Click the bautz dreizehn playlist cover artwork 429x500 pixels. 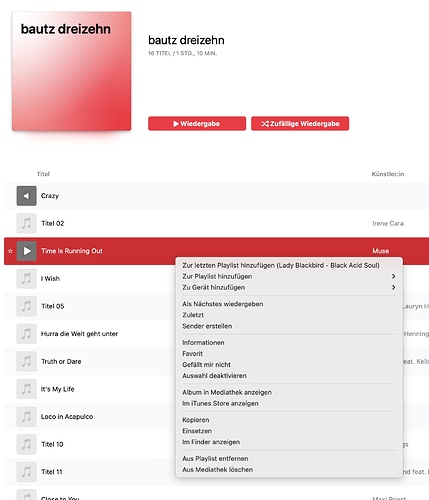[71, 71]
